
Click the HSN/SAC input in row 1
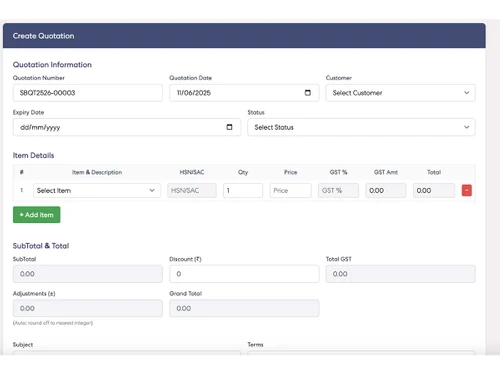coord(192,190)
